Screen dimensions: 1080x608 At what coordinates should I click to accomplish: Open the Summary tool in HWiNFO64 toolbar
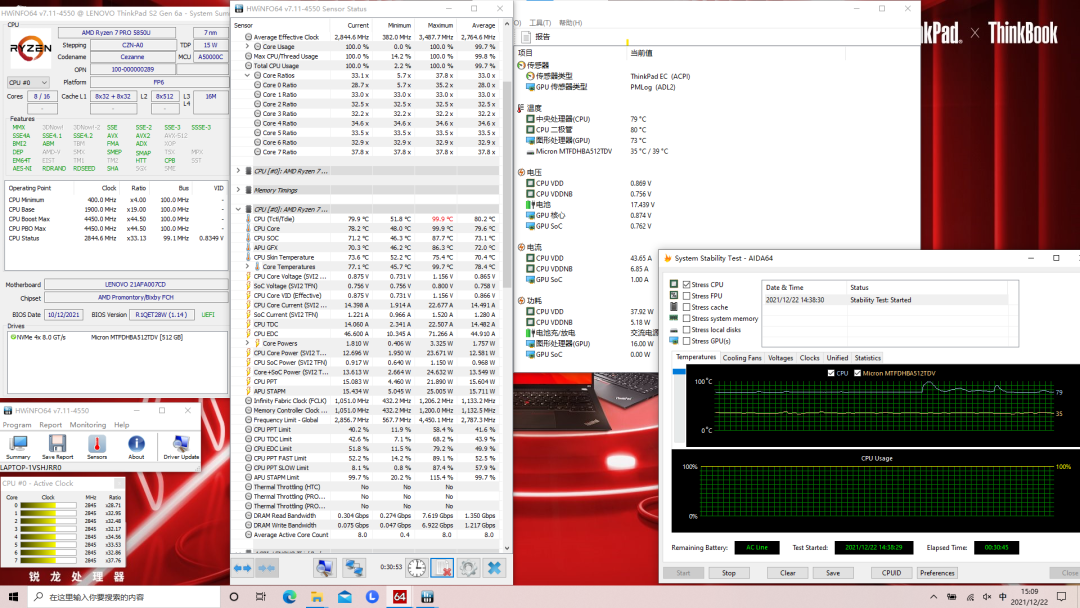point(18,447)
